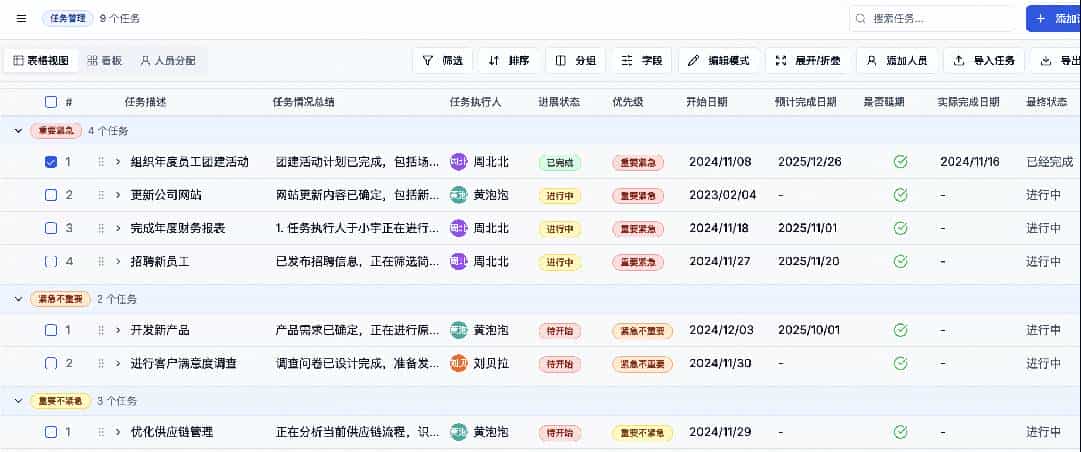1081x452 pixels.
Task: Switch to 表格视图 tab
Action: (x=41, y=61)
